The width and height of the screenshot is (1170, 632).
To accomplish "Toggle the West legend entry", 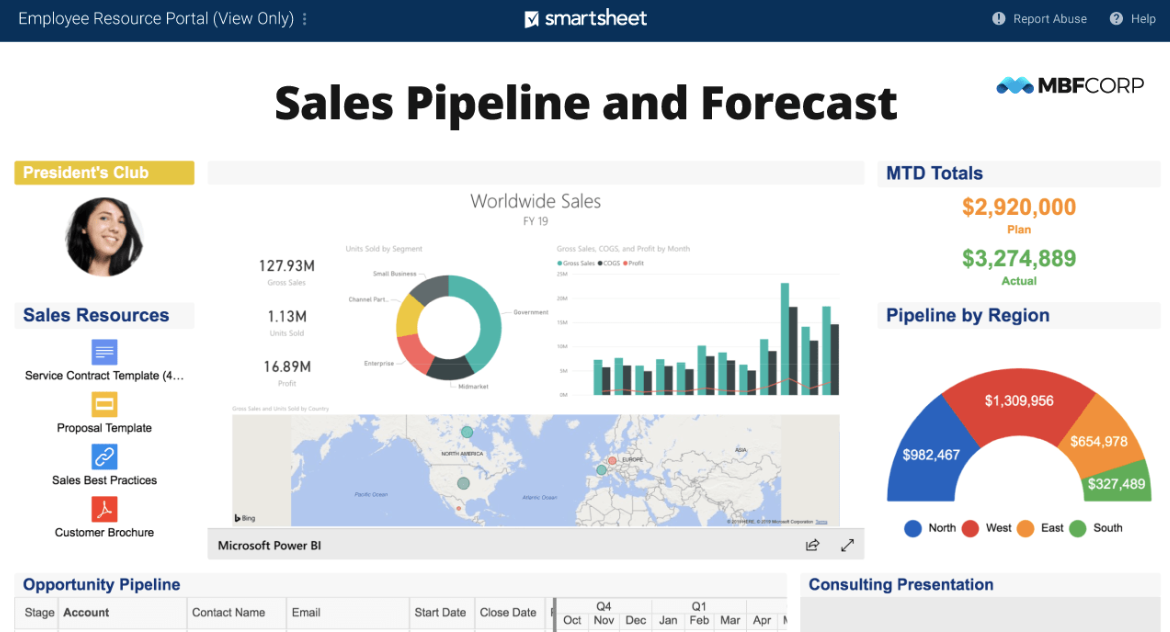I will point(970,528).
